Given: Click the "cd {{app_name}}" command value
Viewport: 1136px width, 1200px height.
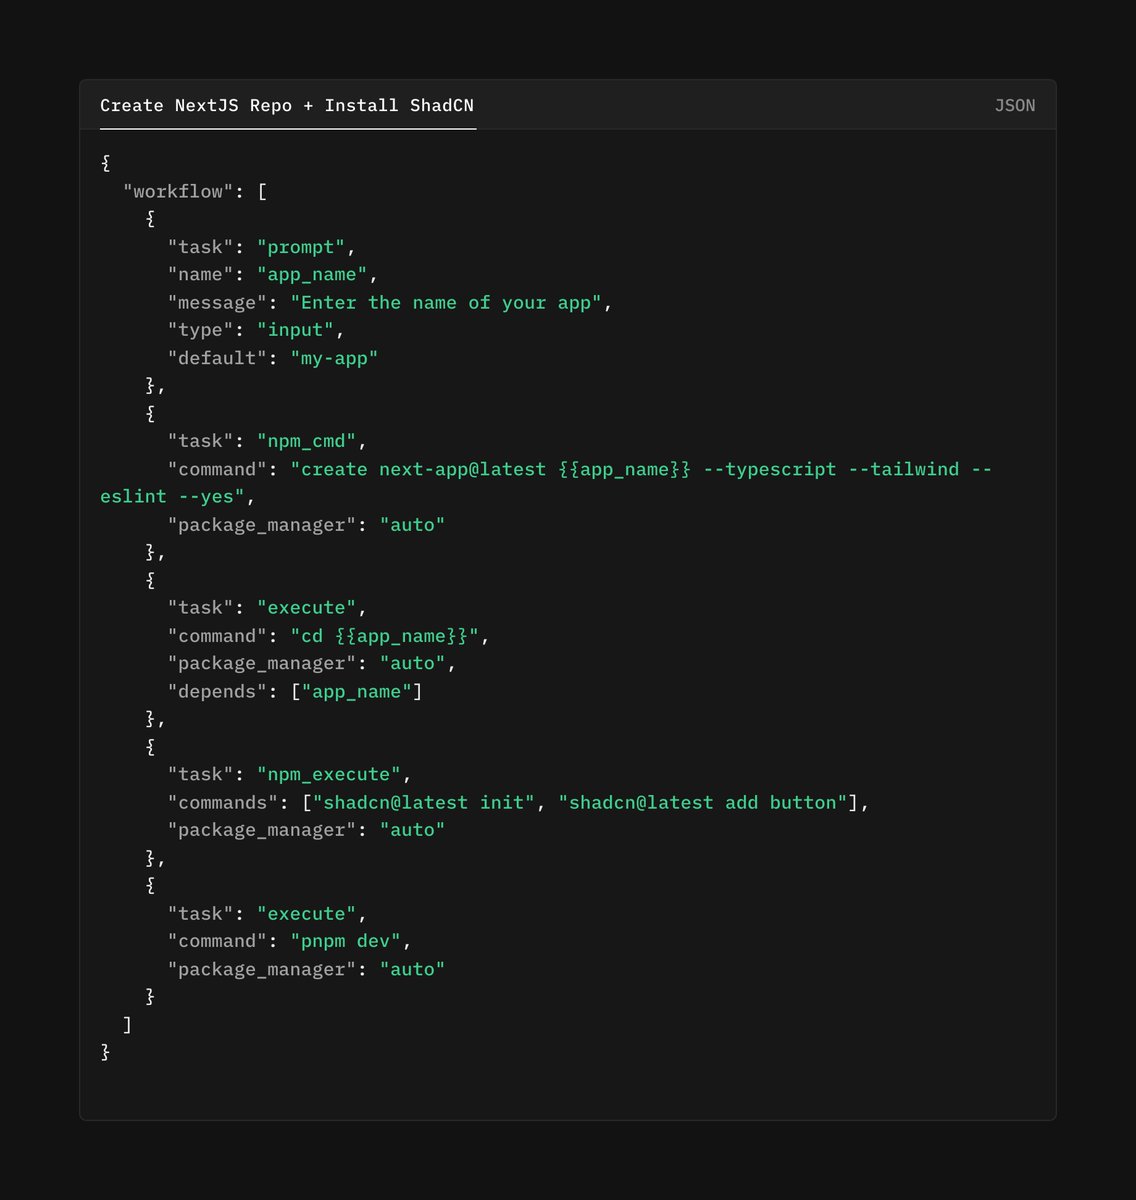Looking at the screenshot, I should pyautogui.click(x=385, y=636).
